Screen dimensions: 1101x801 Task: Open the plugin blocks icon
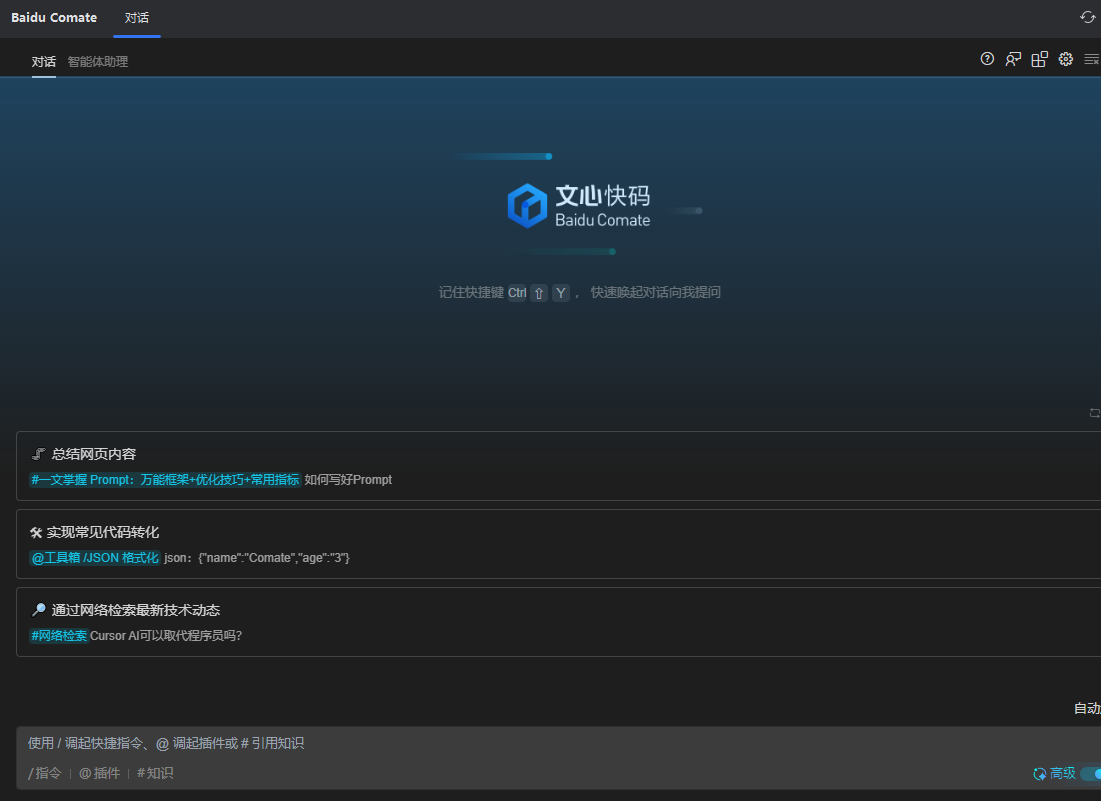(1039, 59)
